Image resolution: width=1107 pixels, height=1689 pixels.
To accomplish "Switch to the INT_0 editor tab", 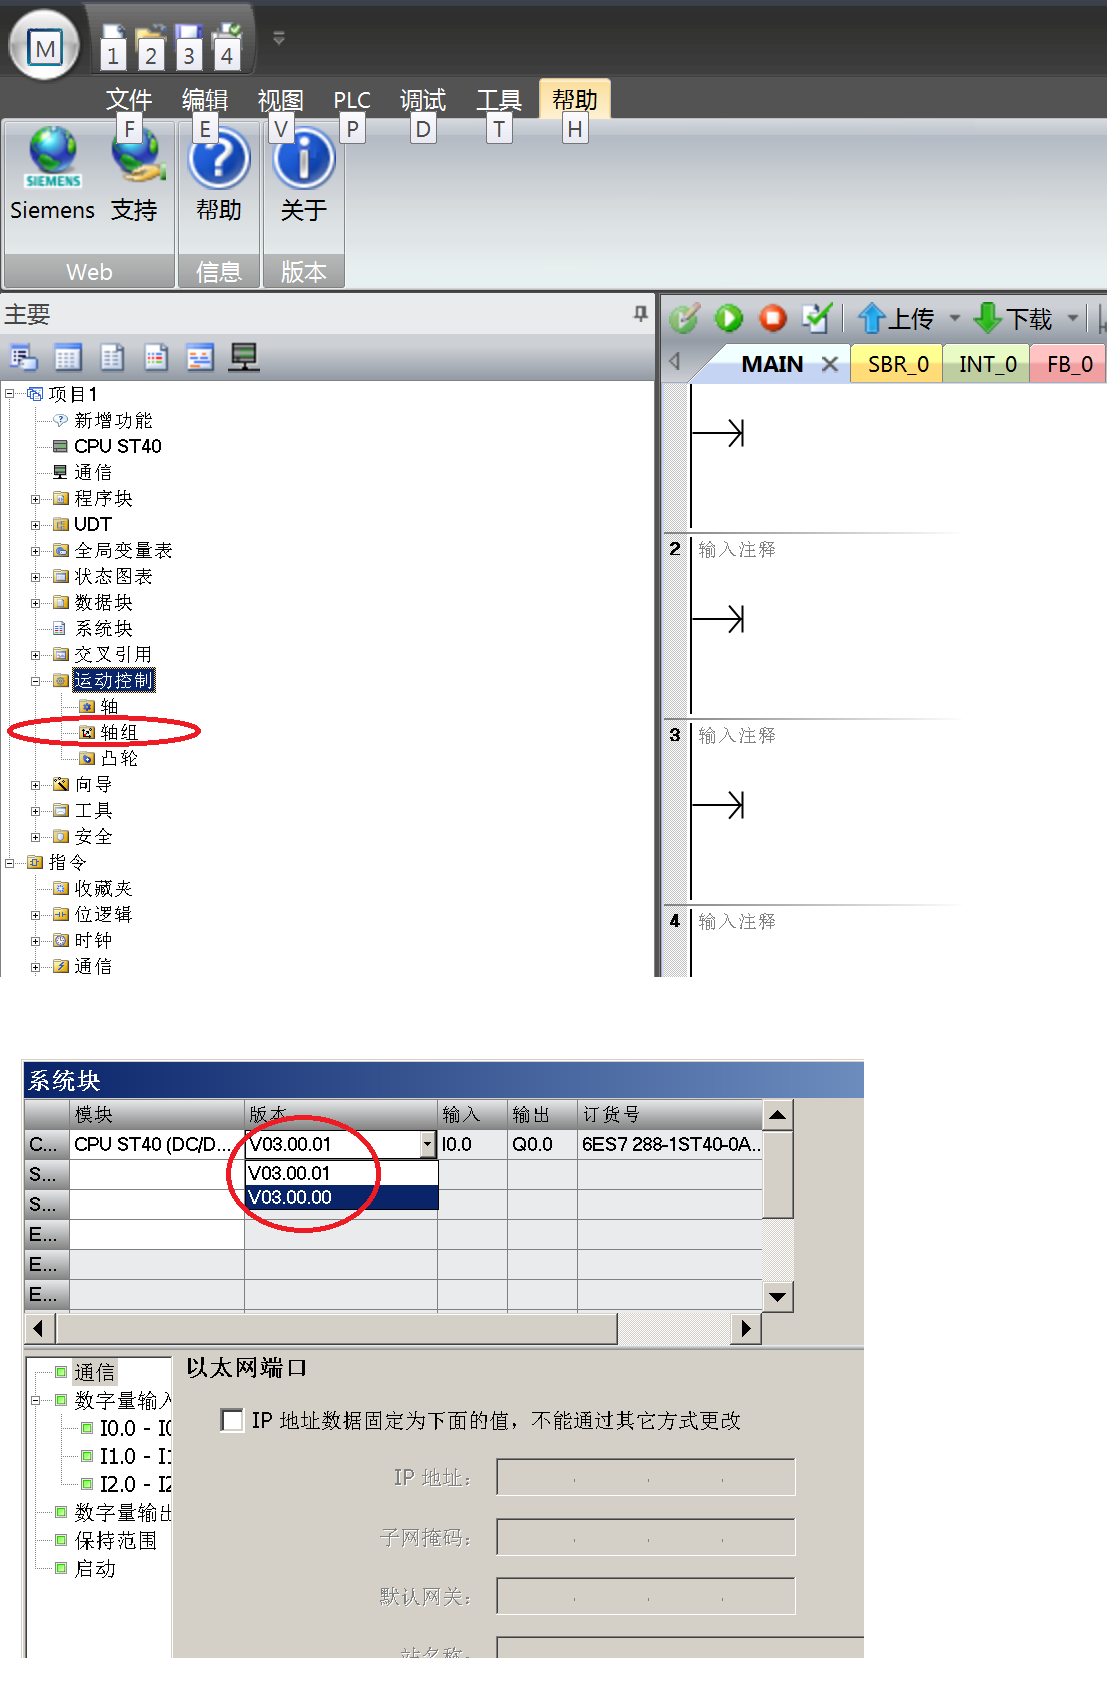I will [x=987, y=365].
